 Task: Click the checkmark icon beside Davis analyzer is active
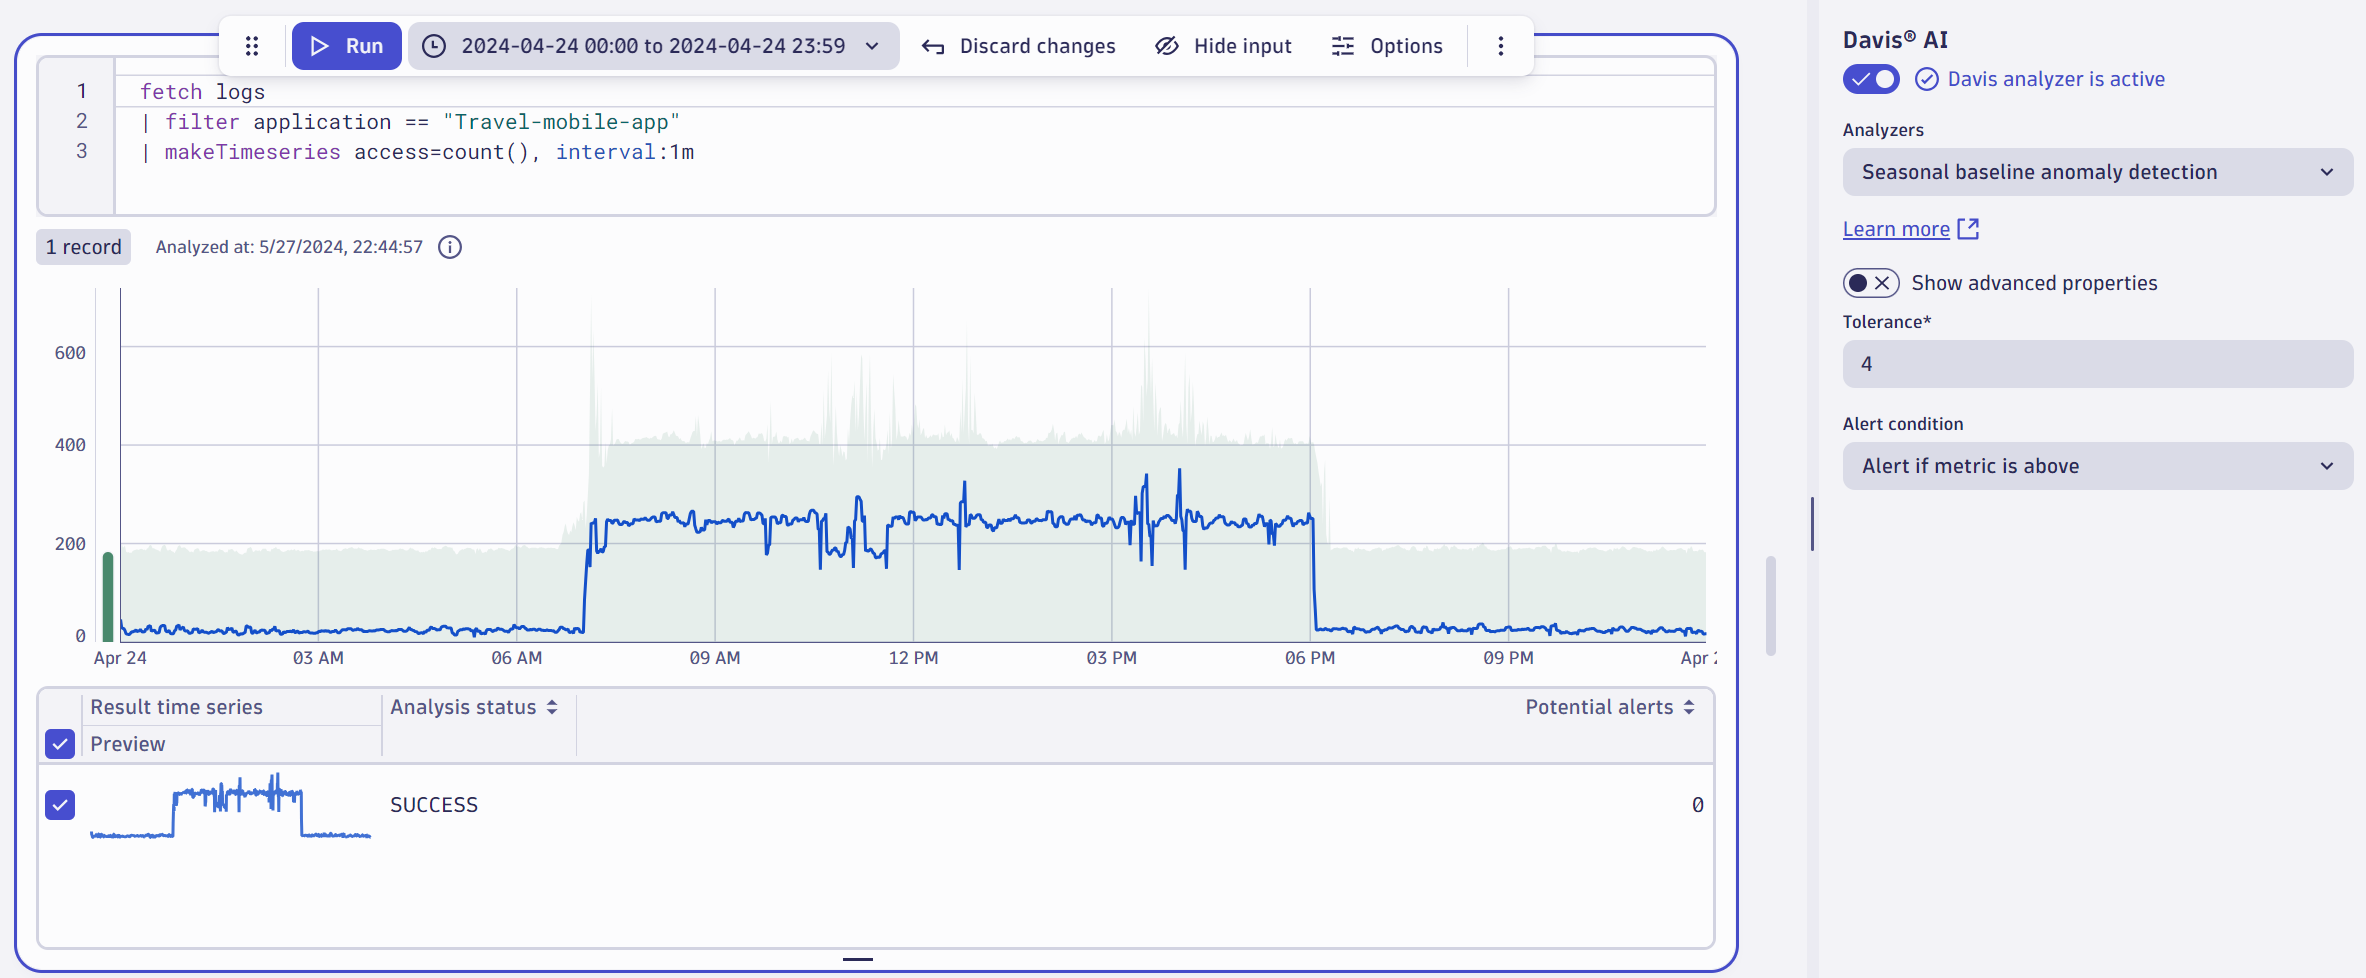click(x=1926, y=79)
